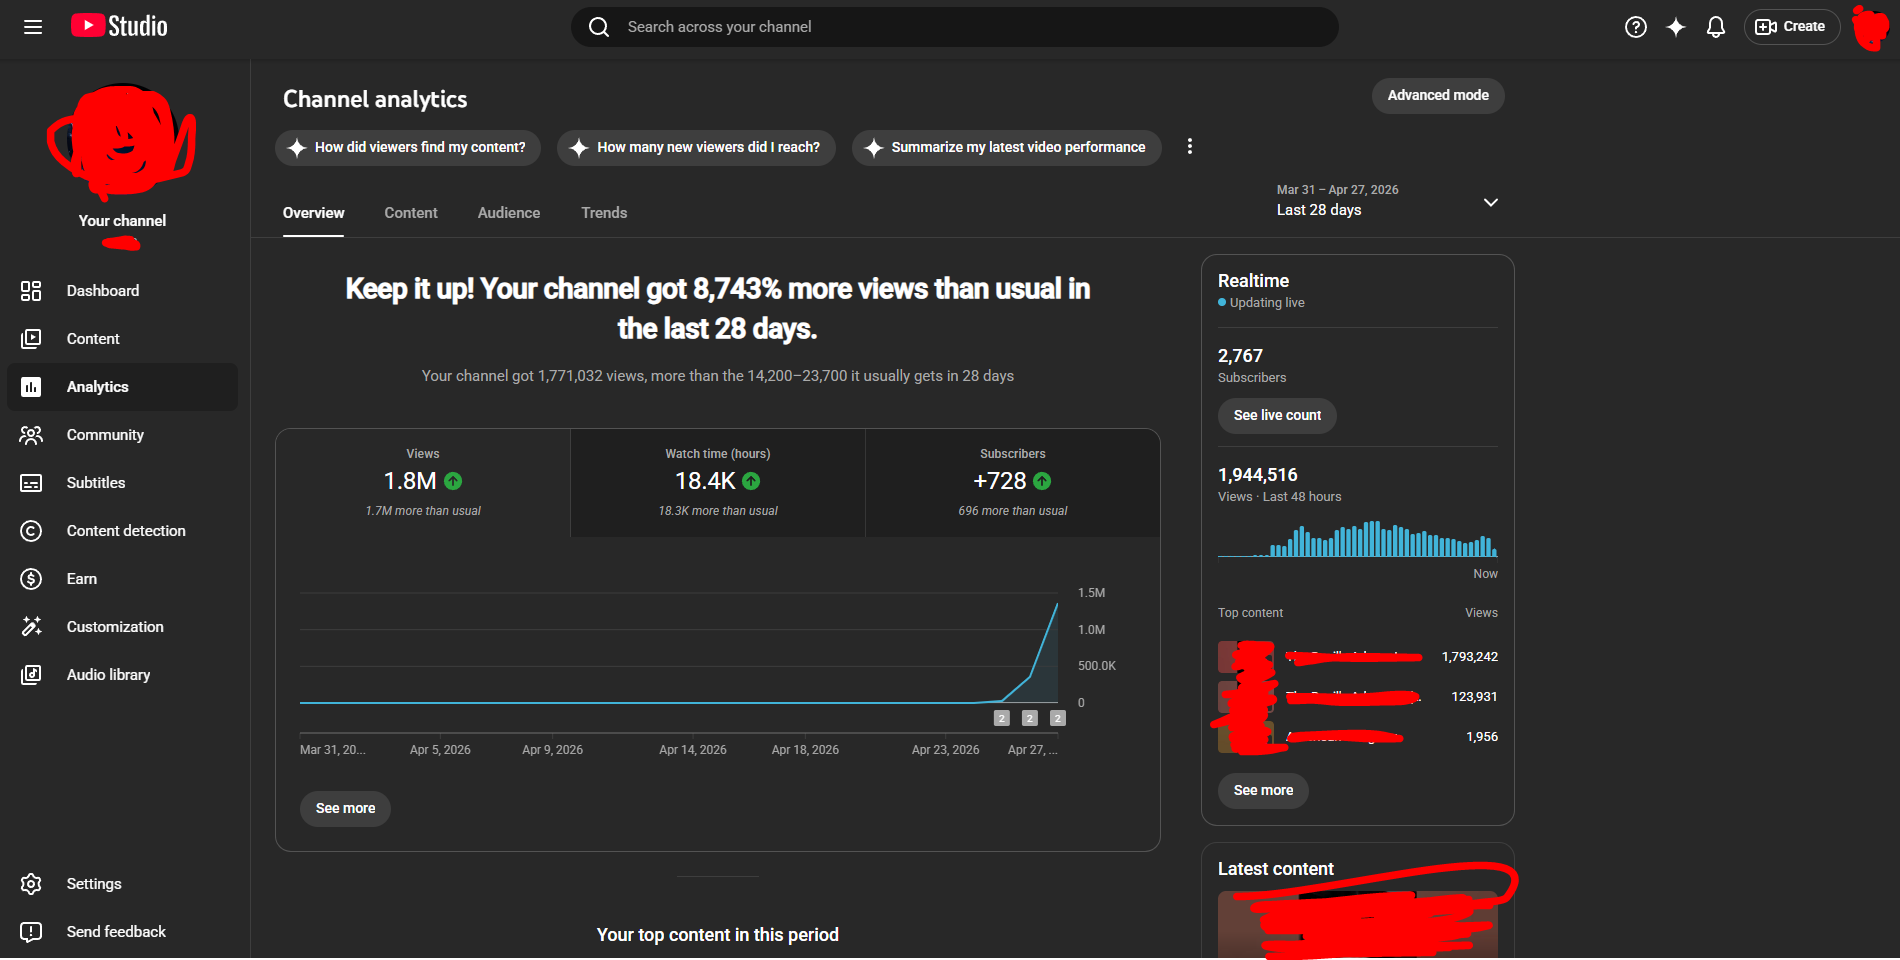Open the notifications bell
This screenshot has width=1900, height=960.
click(x=1716, y=27)
